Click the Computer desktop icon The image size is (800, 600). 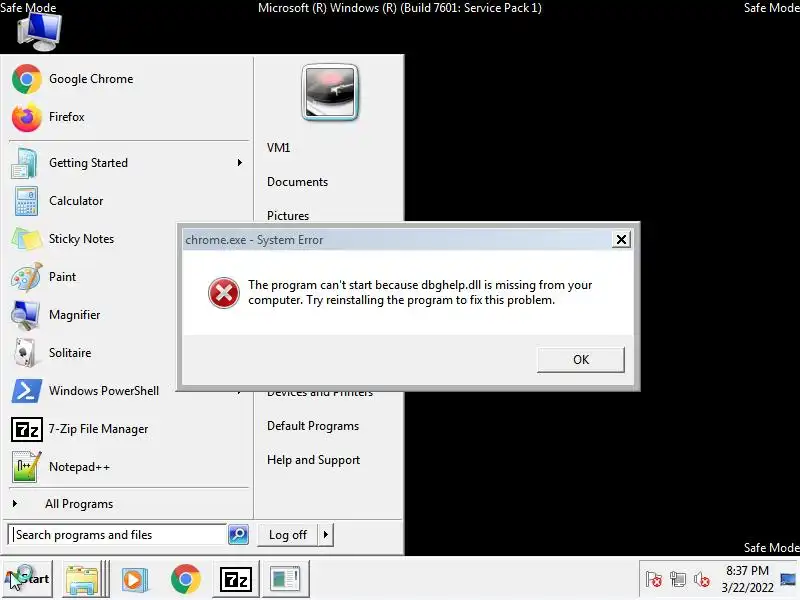click(39, 32)
